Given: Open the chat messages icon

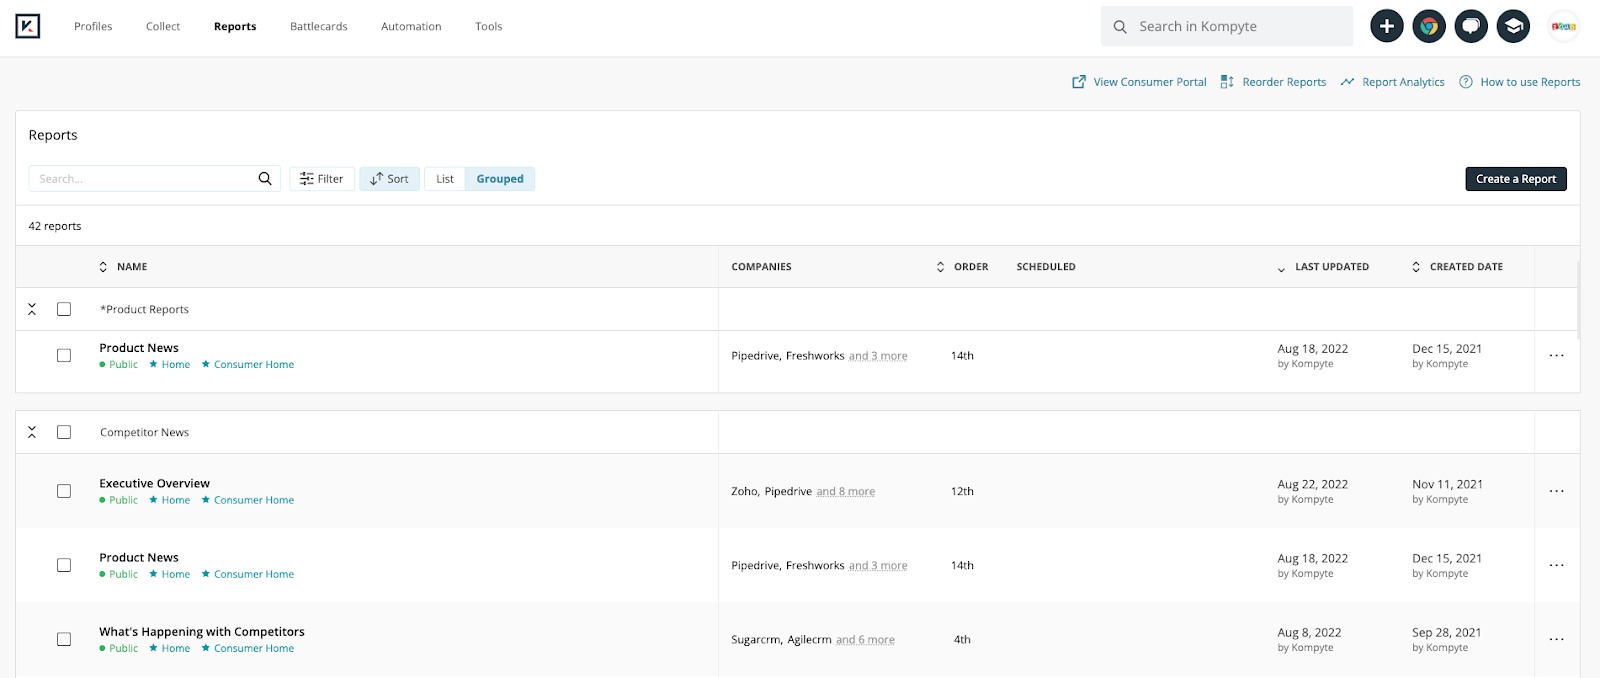Looking at the screenshot, I should click(1471, 26).
